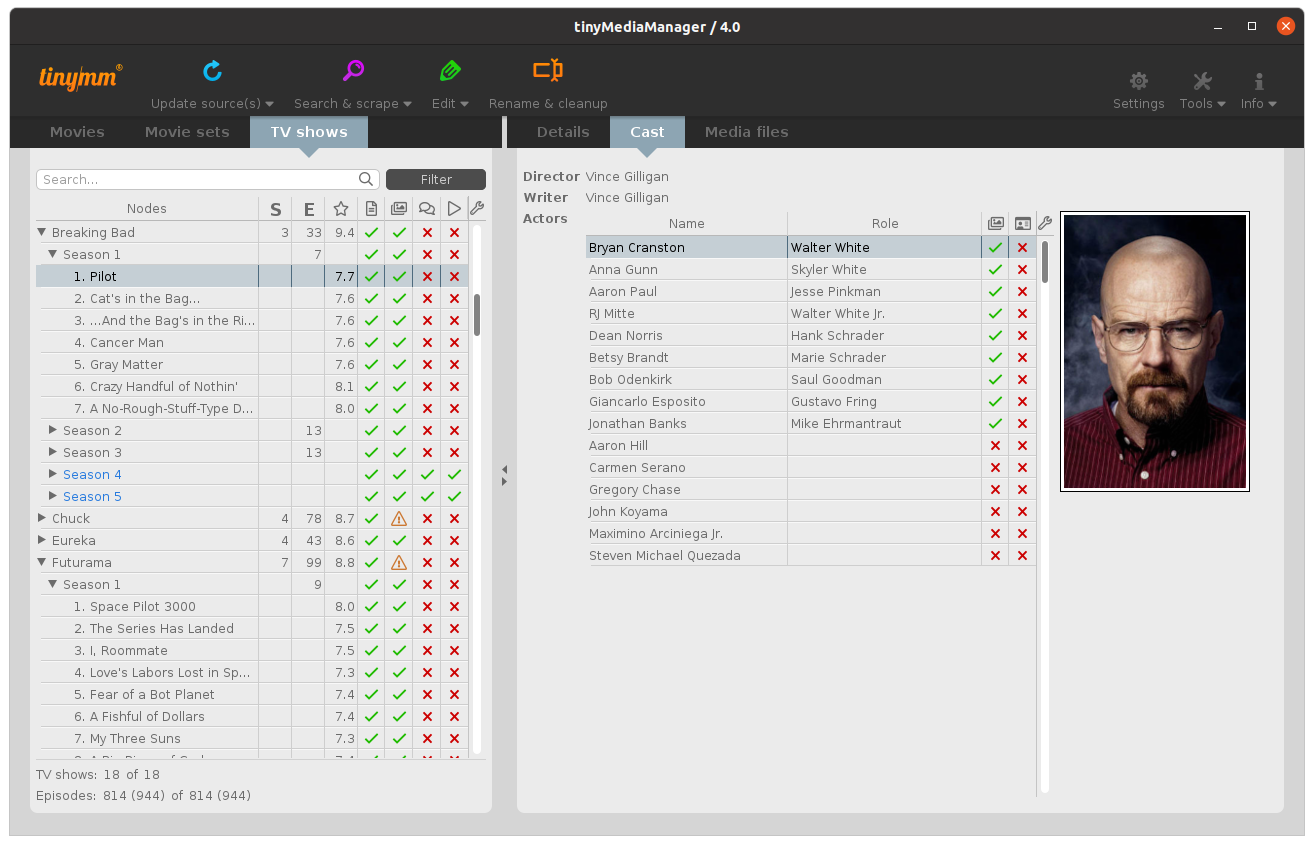
Task: Click the Rename & cleanup icon
Action: tap(547, 71)
